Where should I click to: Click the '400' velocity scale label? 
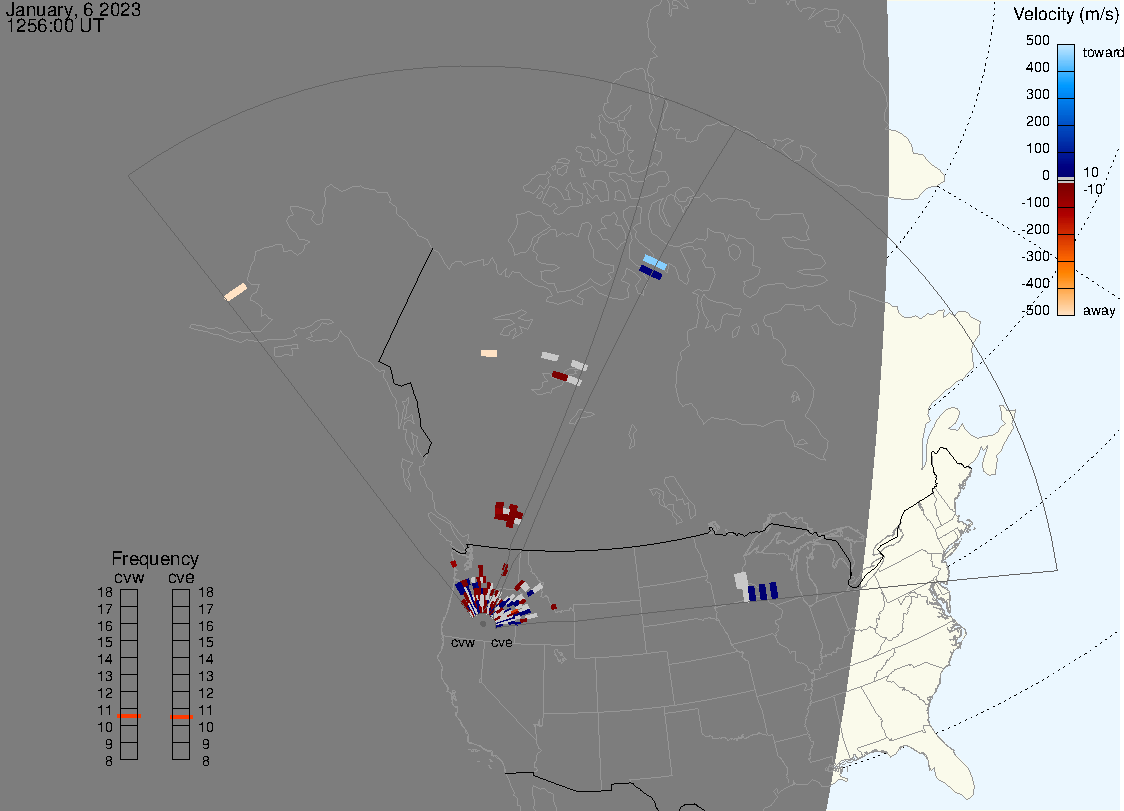(1037, 67)
